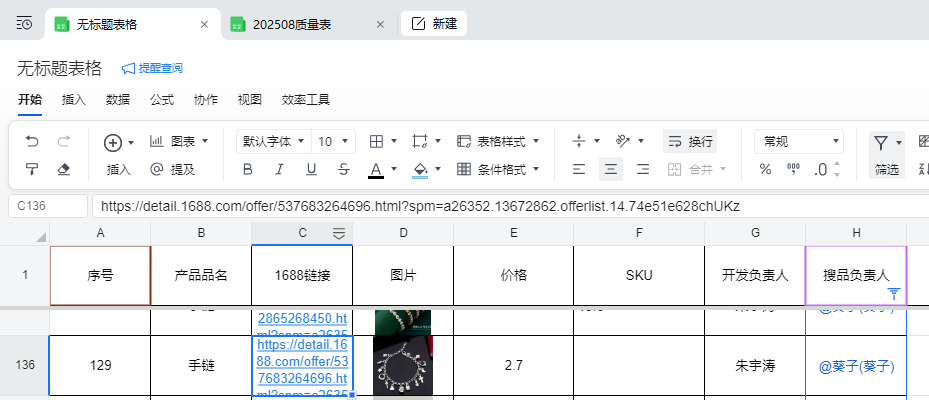Select the format painter tool
The width and height of the screenshot is (929, 400).
tap(32, 169)
